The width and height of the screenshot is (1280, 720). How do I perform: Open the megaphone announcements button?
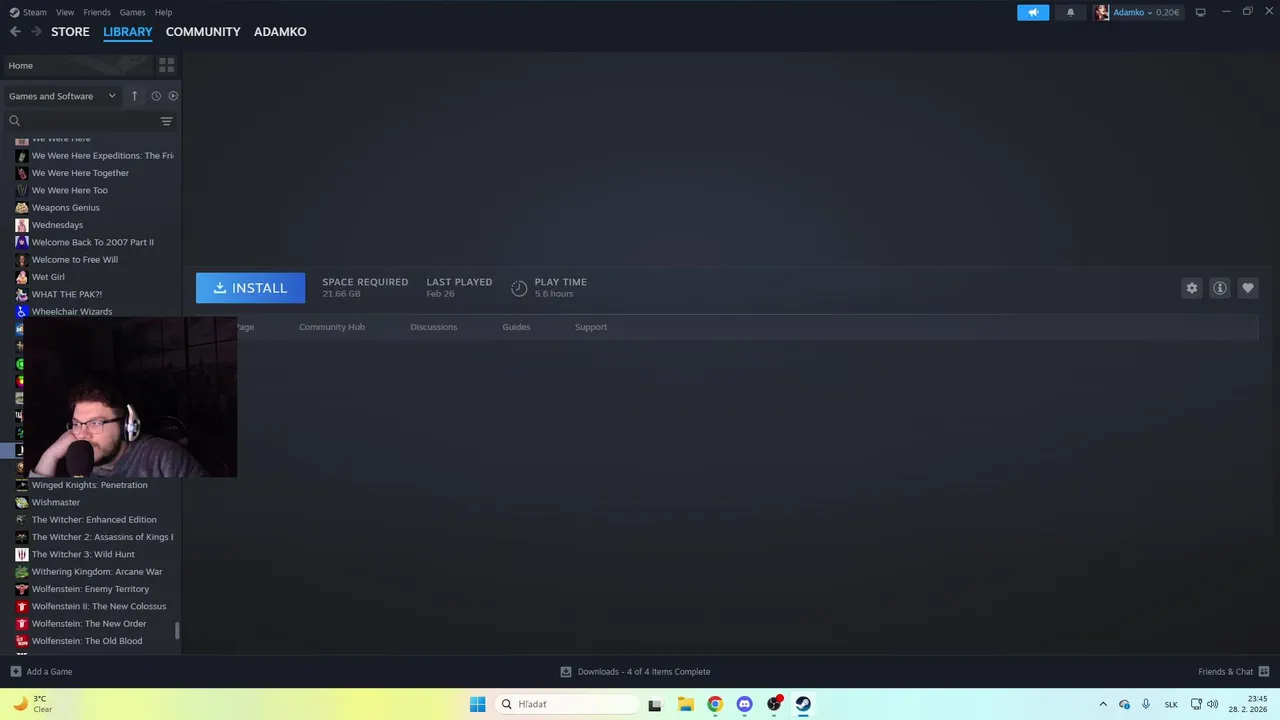click(1033, 12)
